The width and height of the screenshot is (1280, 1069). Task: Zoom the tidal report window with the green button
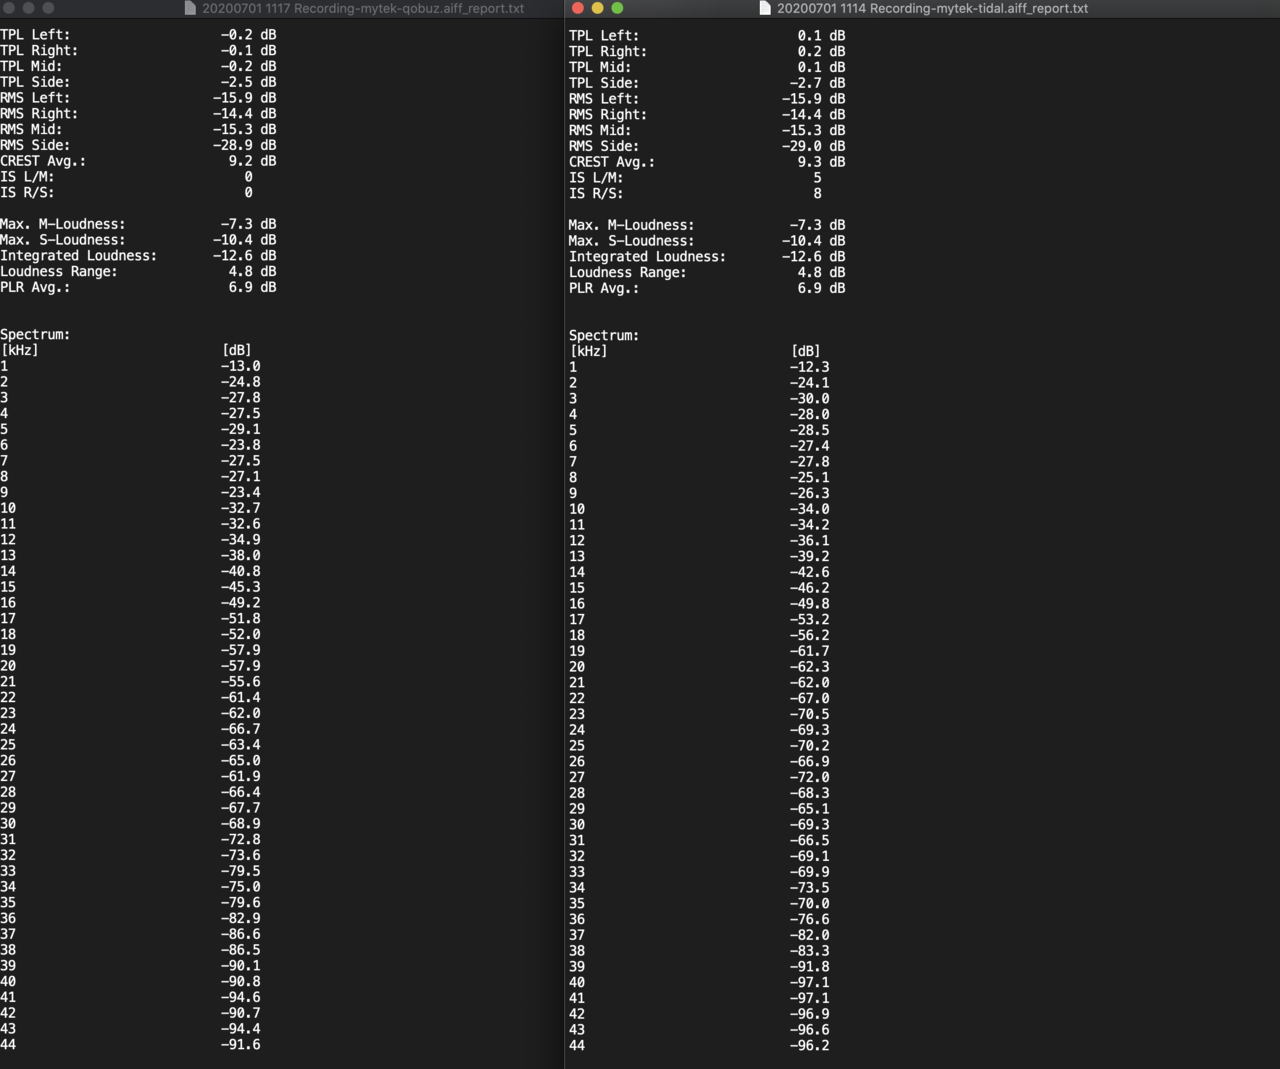pyautogui.click(x=617, y=8)
